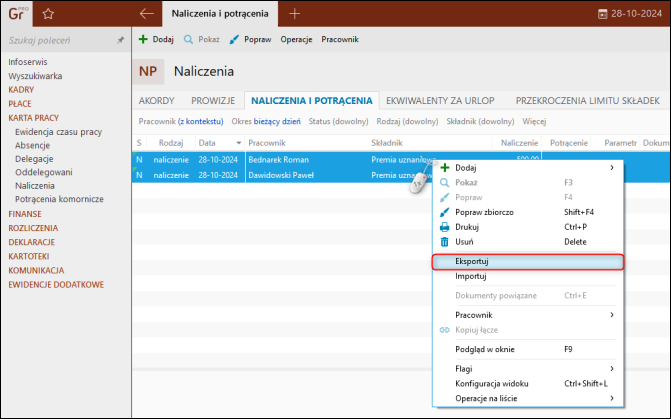671x419 pixels.
Task: Open the Pracownik toolbar menu
Action: pos(340,39)
